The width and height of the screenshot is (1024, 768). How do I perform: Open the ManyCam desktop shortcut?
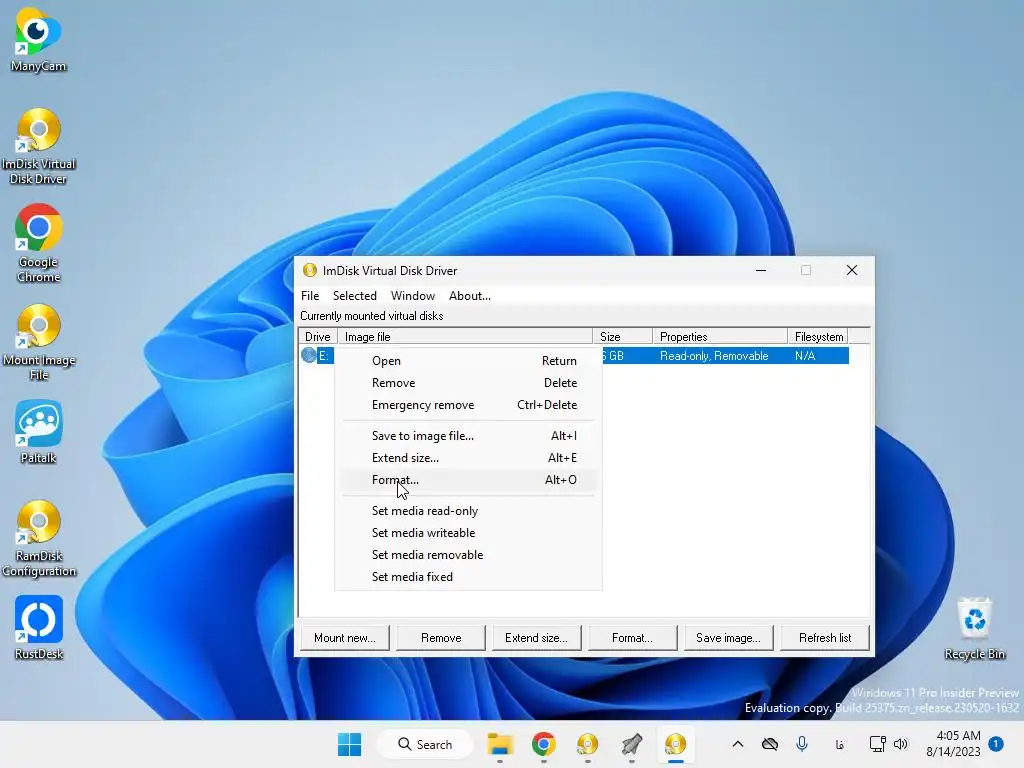[x=38, y=39]
